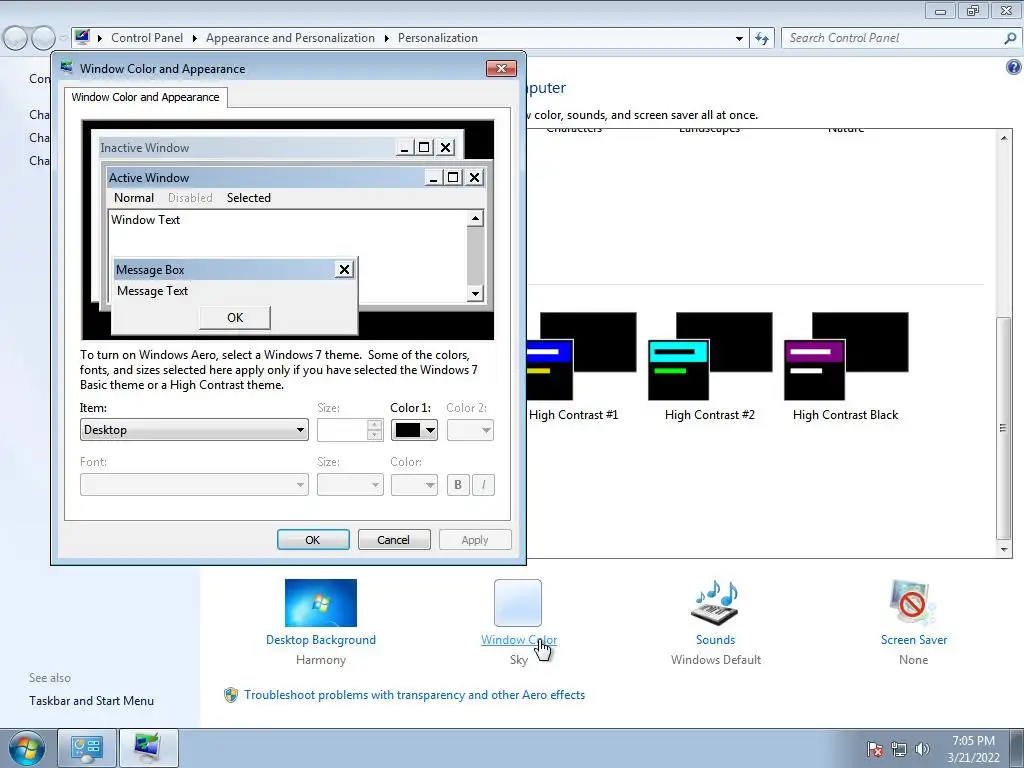The image size is (1024, 768).
Task: Open the address bar history dropdown
Action: click(x=739, y=39)
